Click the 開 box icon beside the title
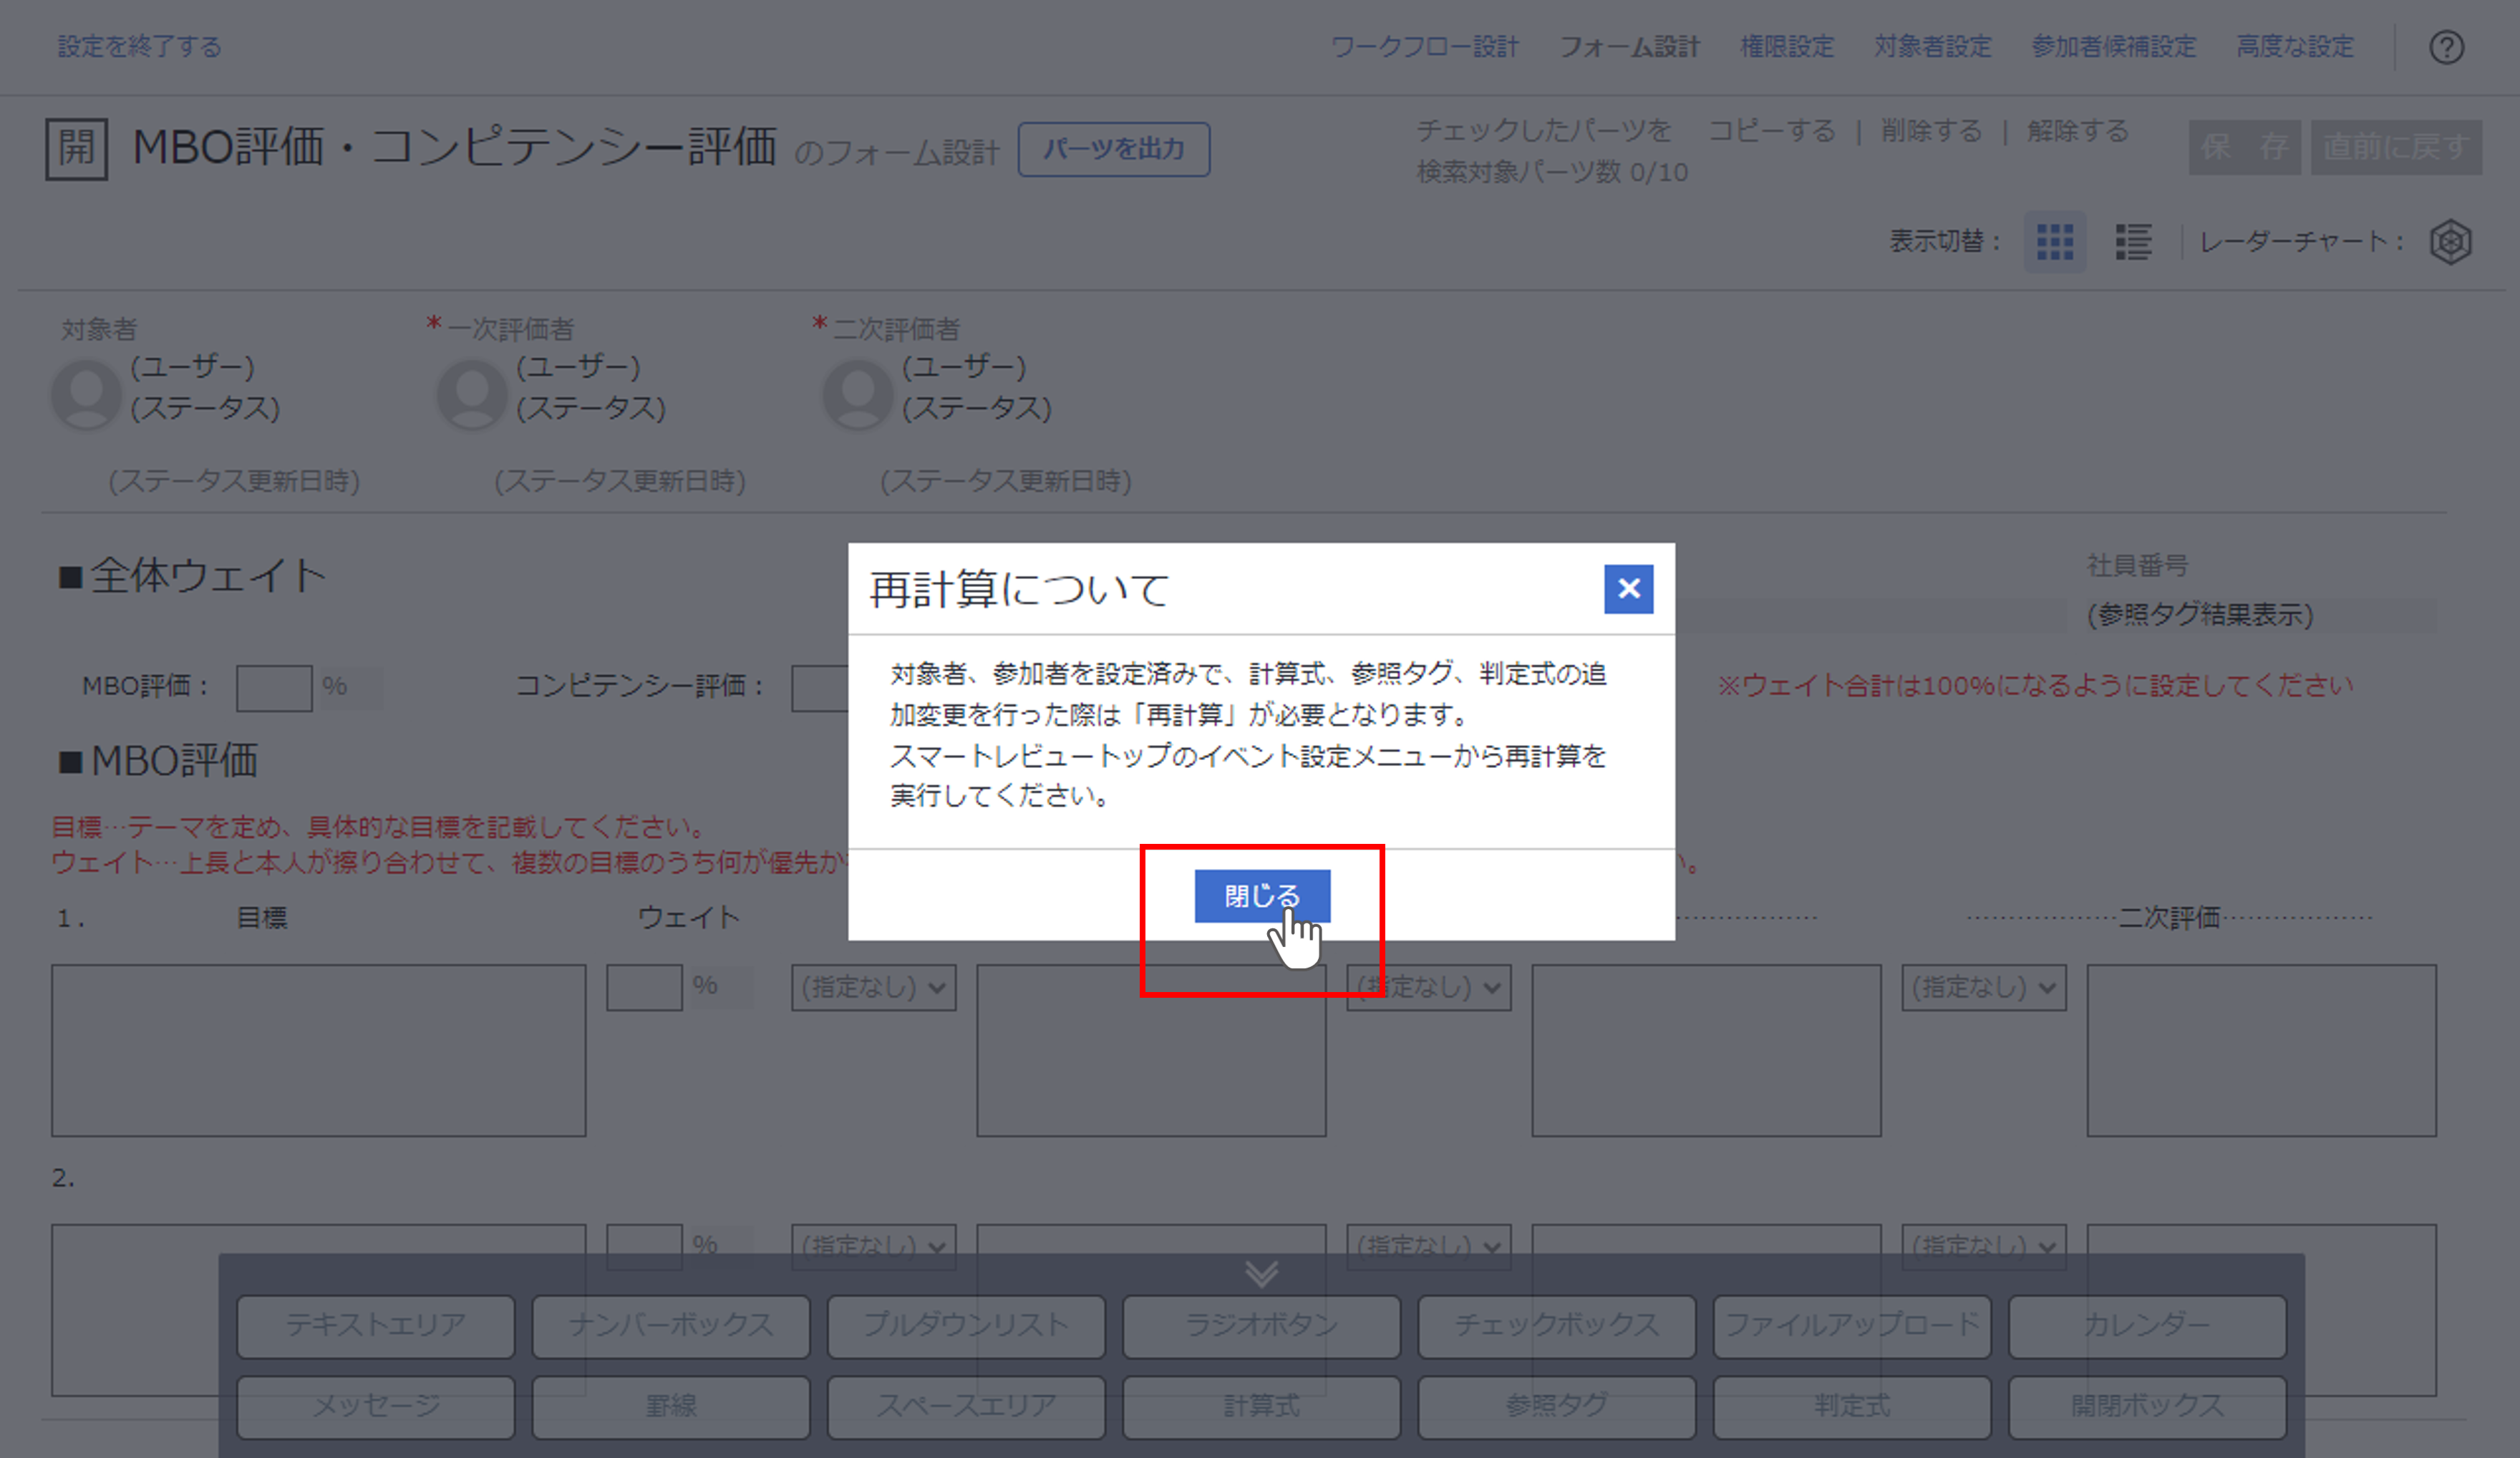This screenshot has height=1458, width=2520. coord(77,148)
